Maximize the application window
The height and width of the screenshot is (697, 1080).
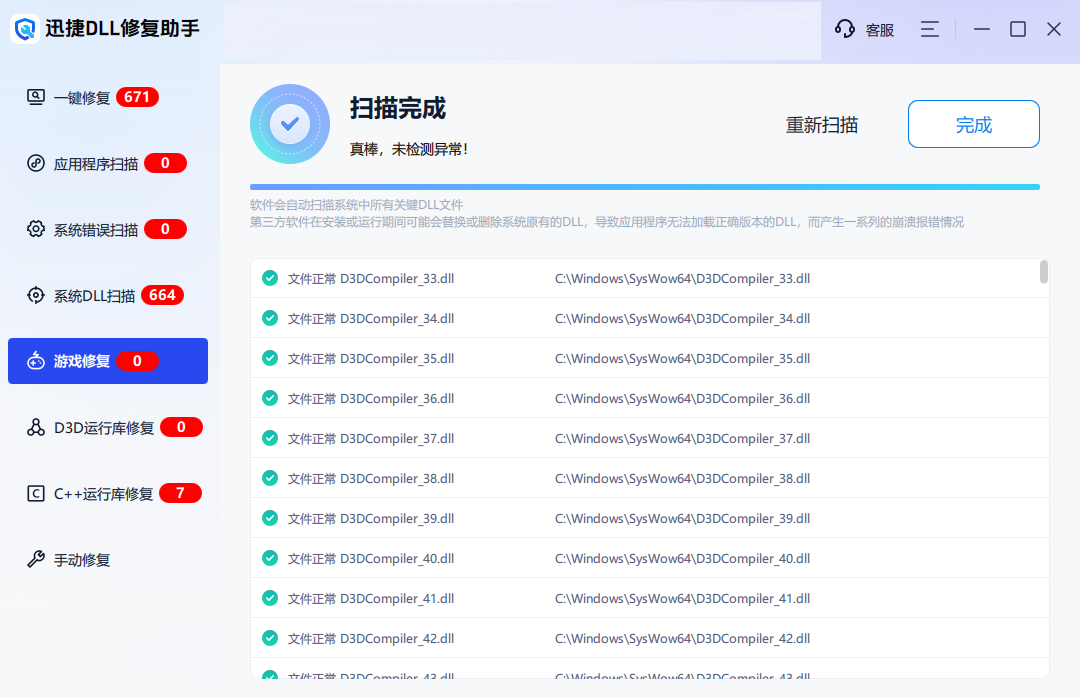pyautogui.click(x=1018, y=29)
